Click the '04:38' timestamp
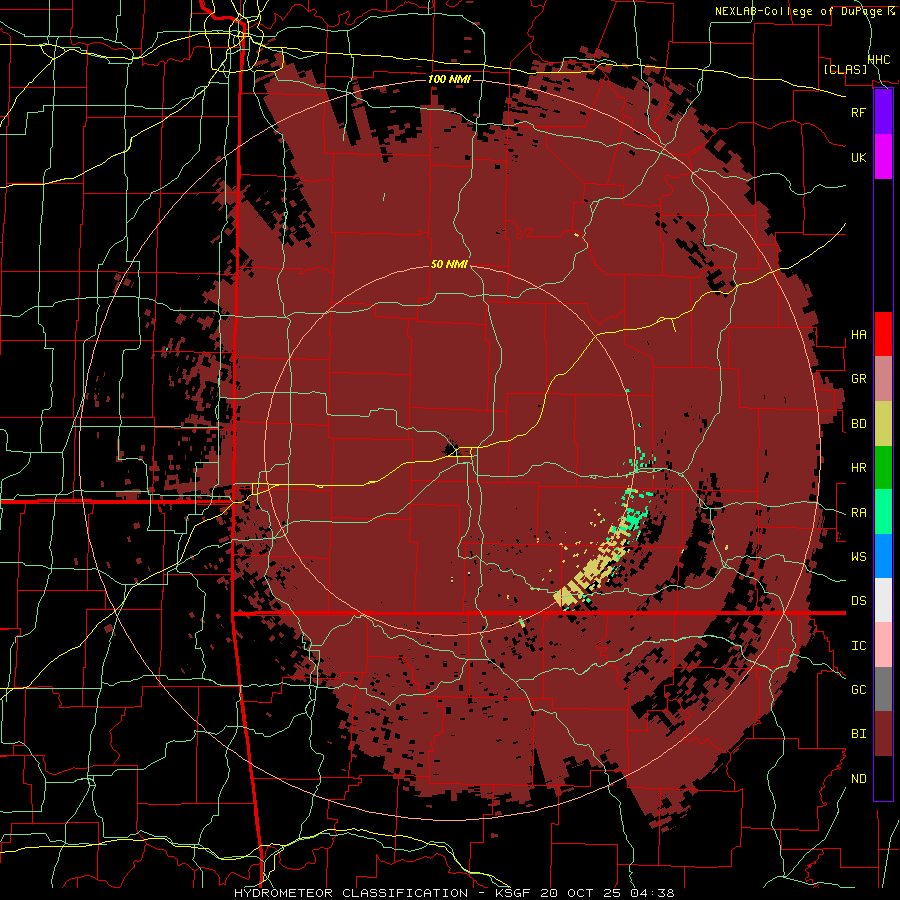 tap(652, 893)
